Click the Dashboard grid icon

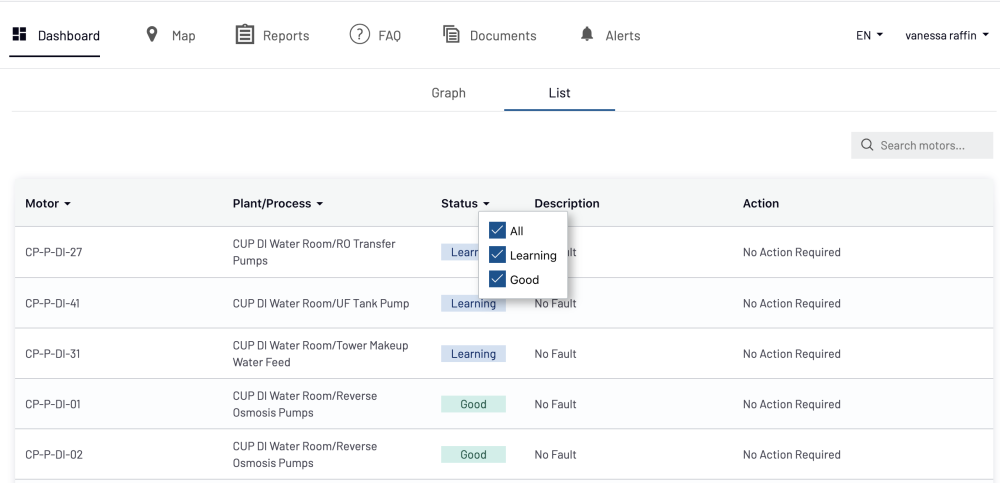click(x=19, y=35)
